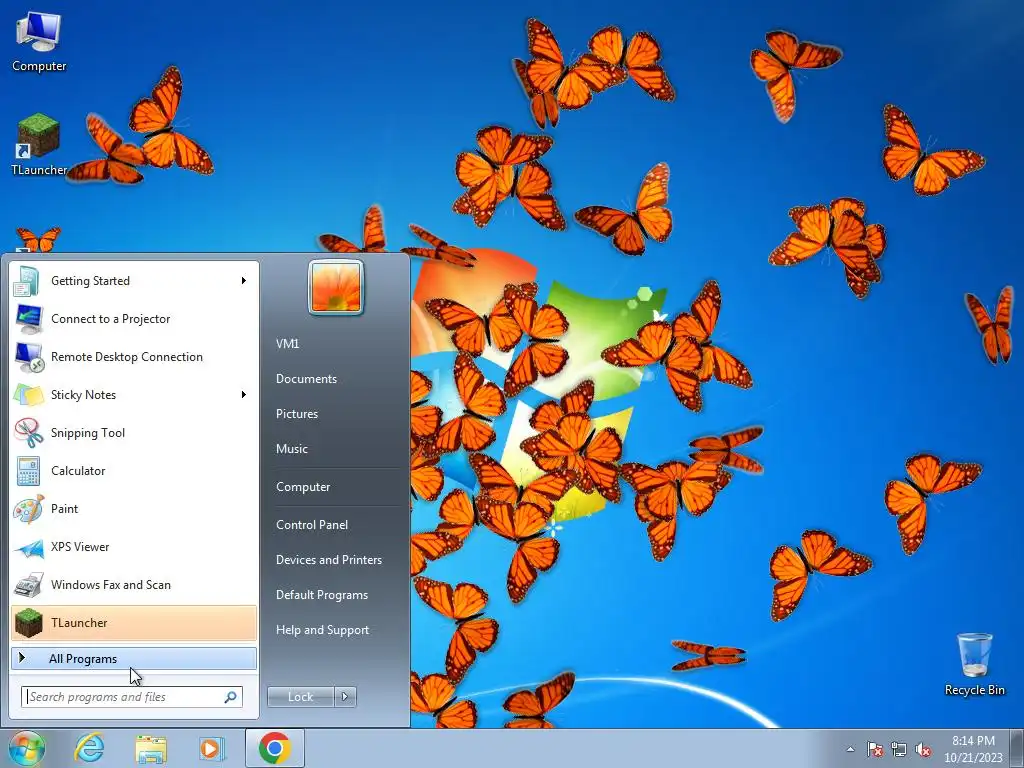Select the Computer desktop icon
This screenshot has height=768, width=1024.
click(39, 42)
